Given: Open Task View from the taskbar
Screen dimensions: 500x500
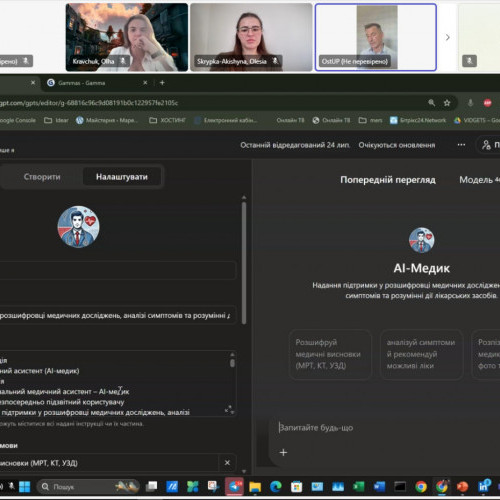Looking at the screenshot, I should click(x=152, y=487).
